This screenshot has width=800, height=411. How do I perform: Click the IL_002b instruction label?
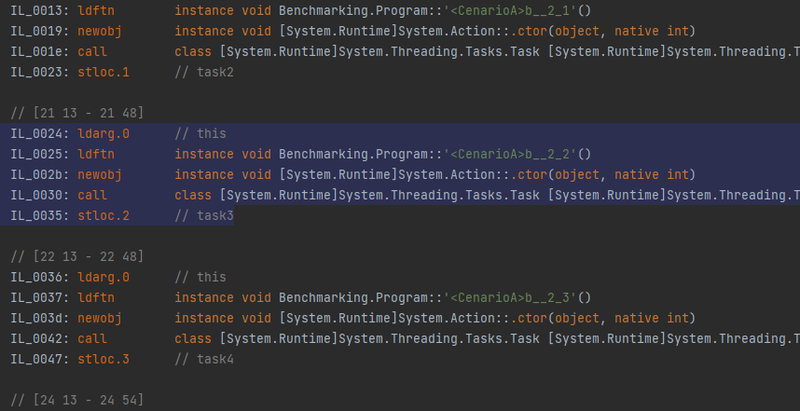point(37,174)
